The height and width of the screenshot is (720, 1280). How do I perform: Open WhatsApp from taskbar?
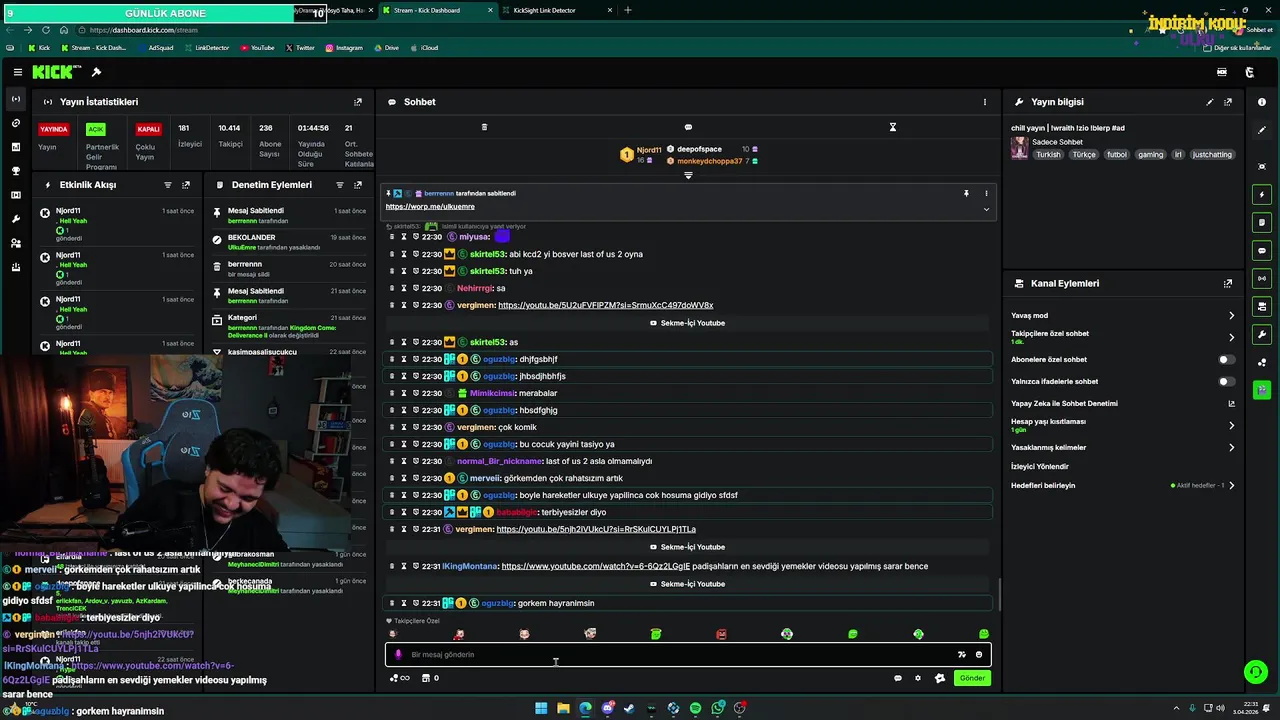tap(718, 708)
